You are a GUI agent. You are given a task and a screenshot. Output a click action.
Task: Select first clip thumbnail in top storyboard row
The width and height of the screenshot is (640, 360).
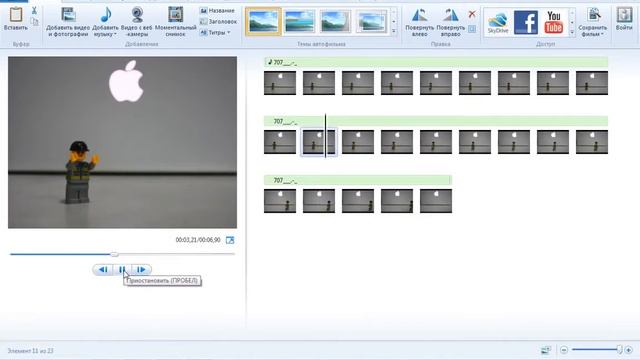click(280, 83)
